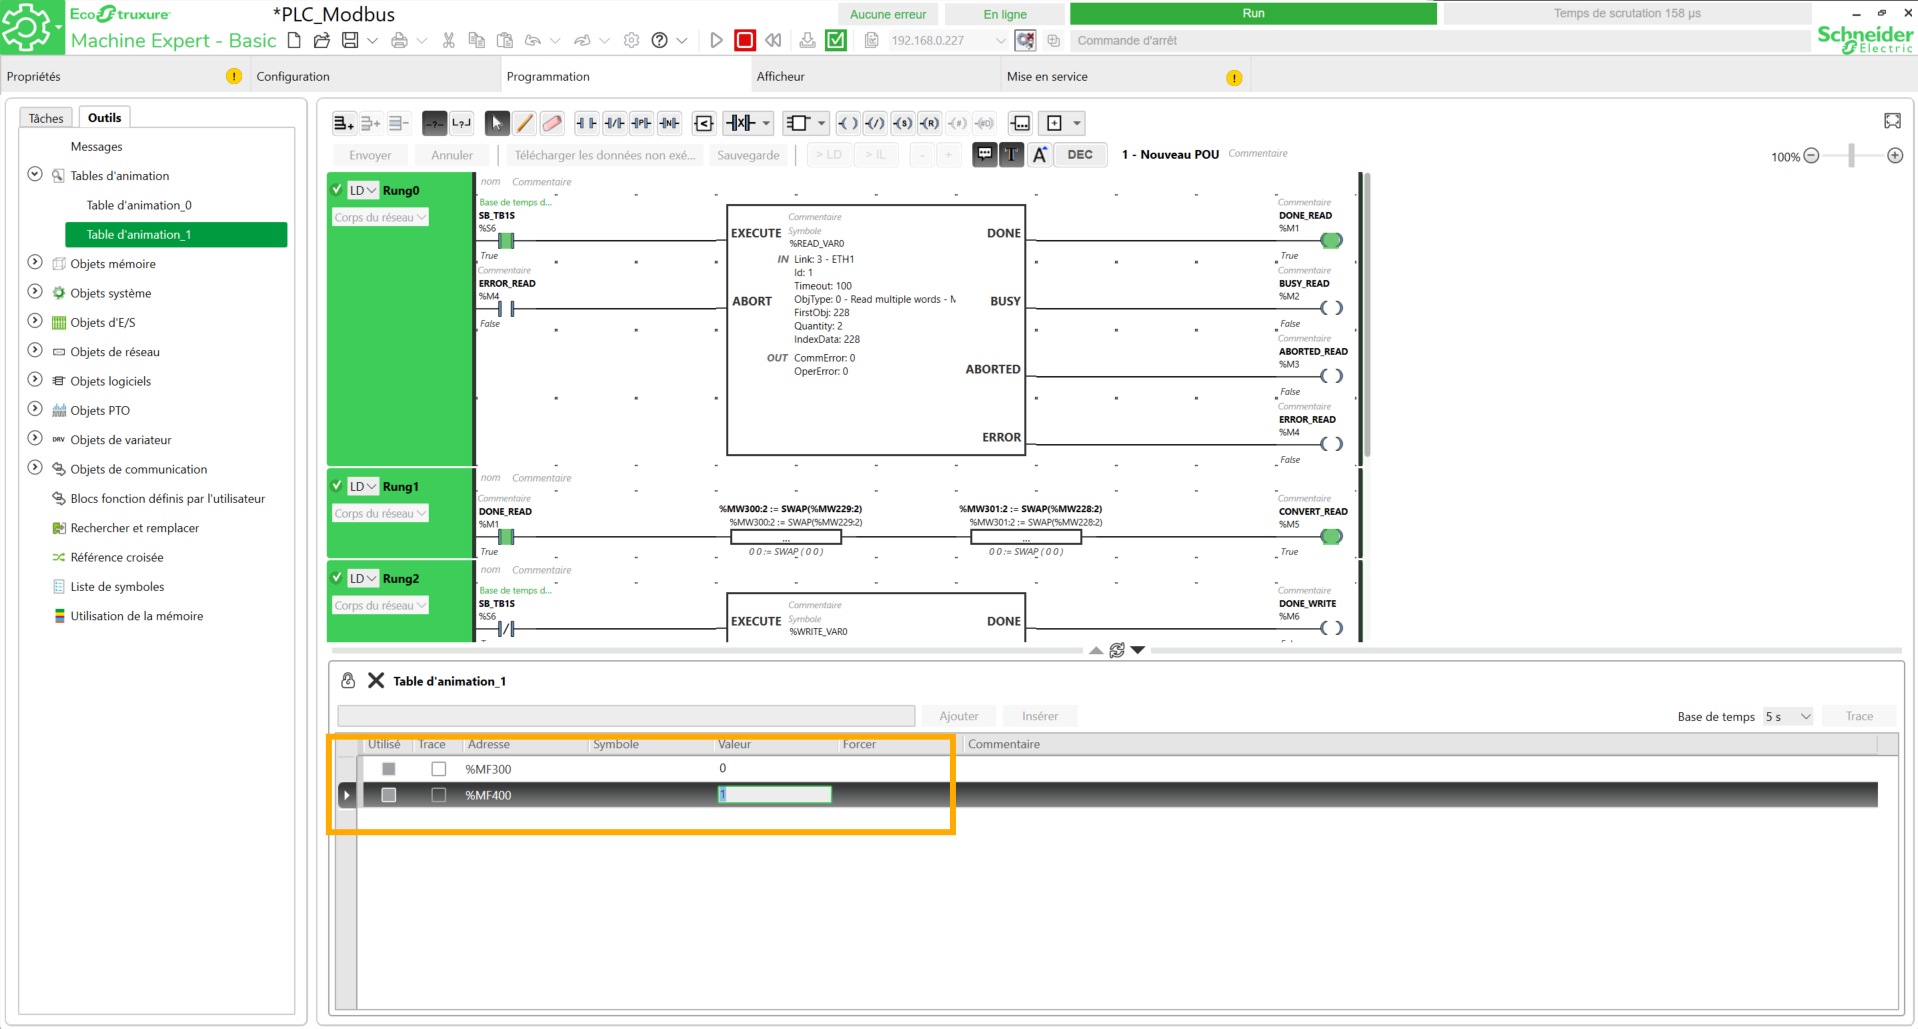Click the red Stop controller button
This screenshot has height=1029, width=1918.
pyautogui.click(x=745, y=40)
